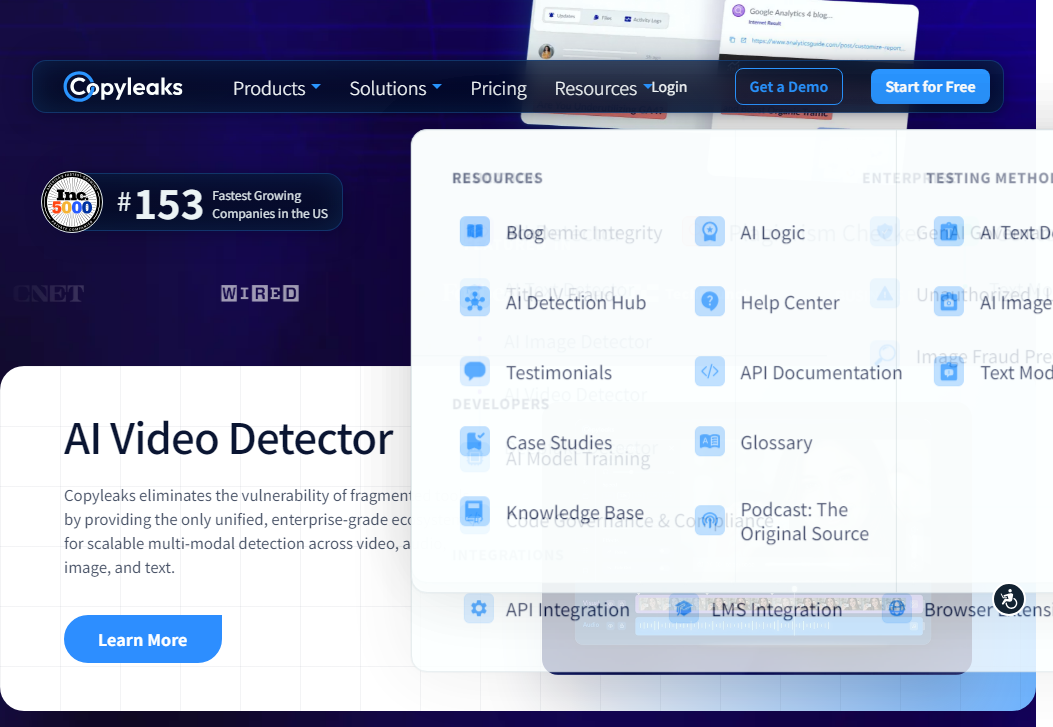Click the AI Logic badge icon

tap(710, 232)
